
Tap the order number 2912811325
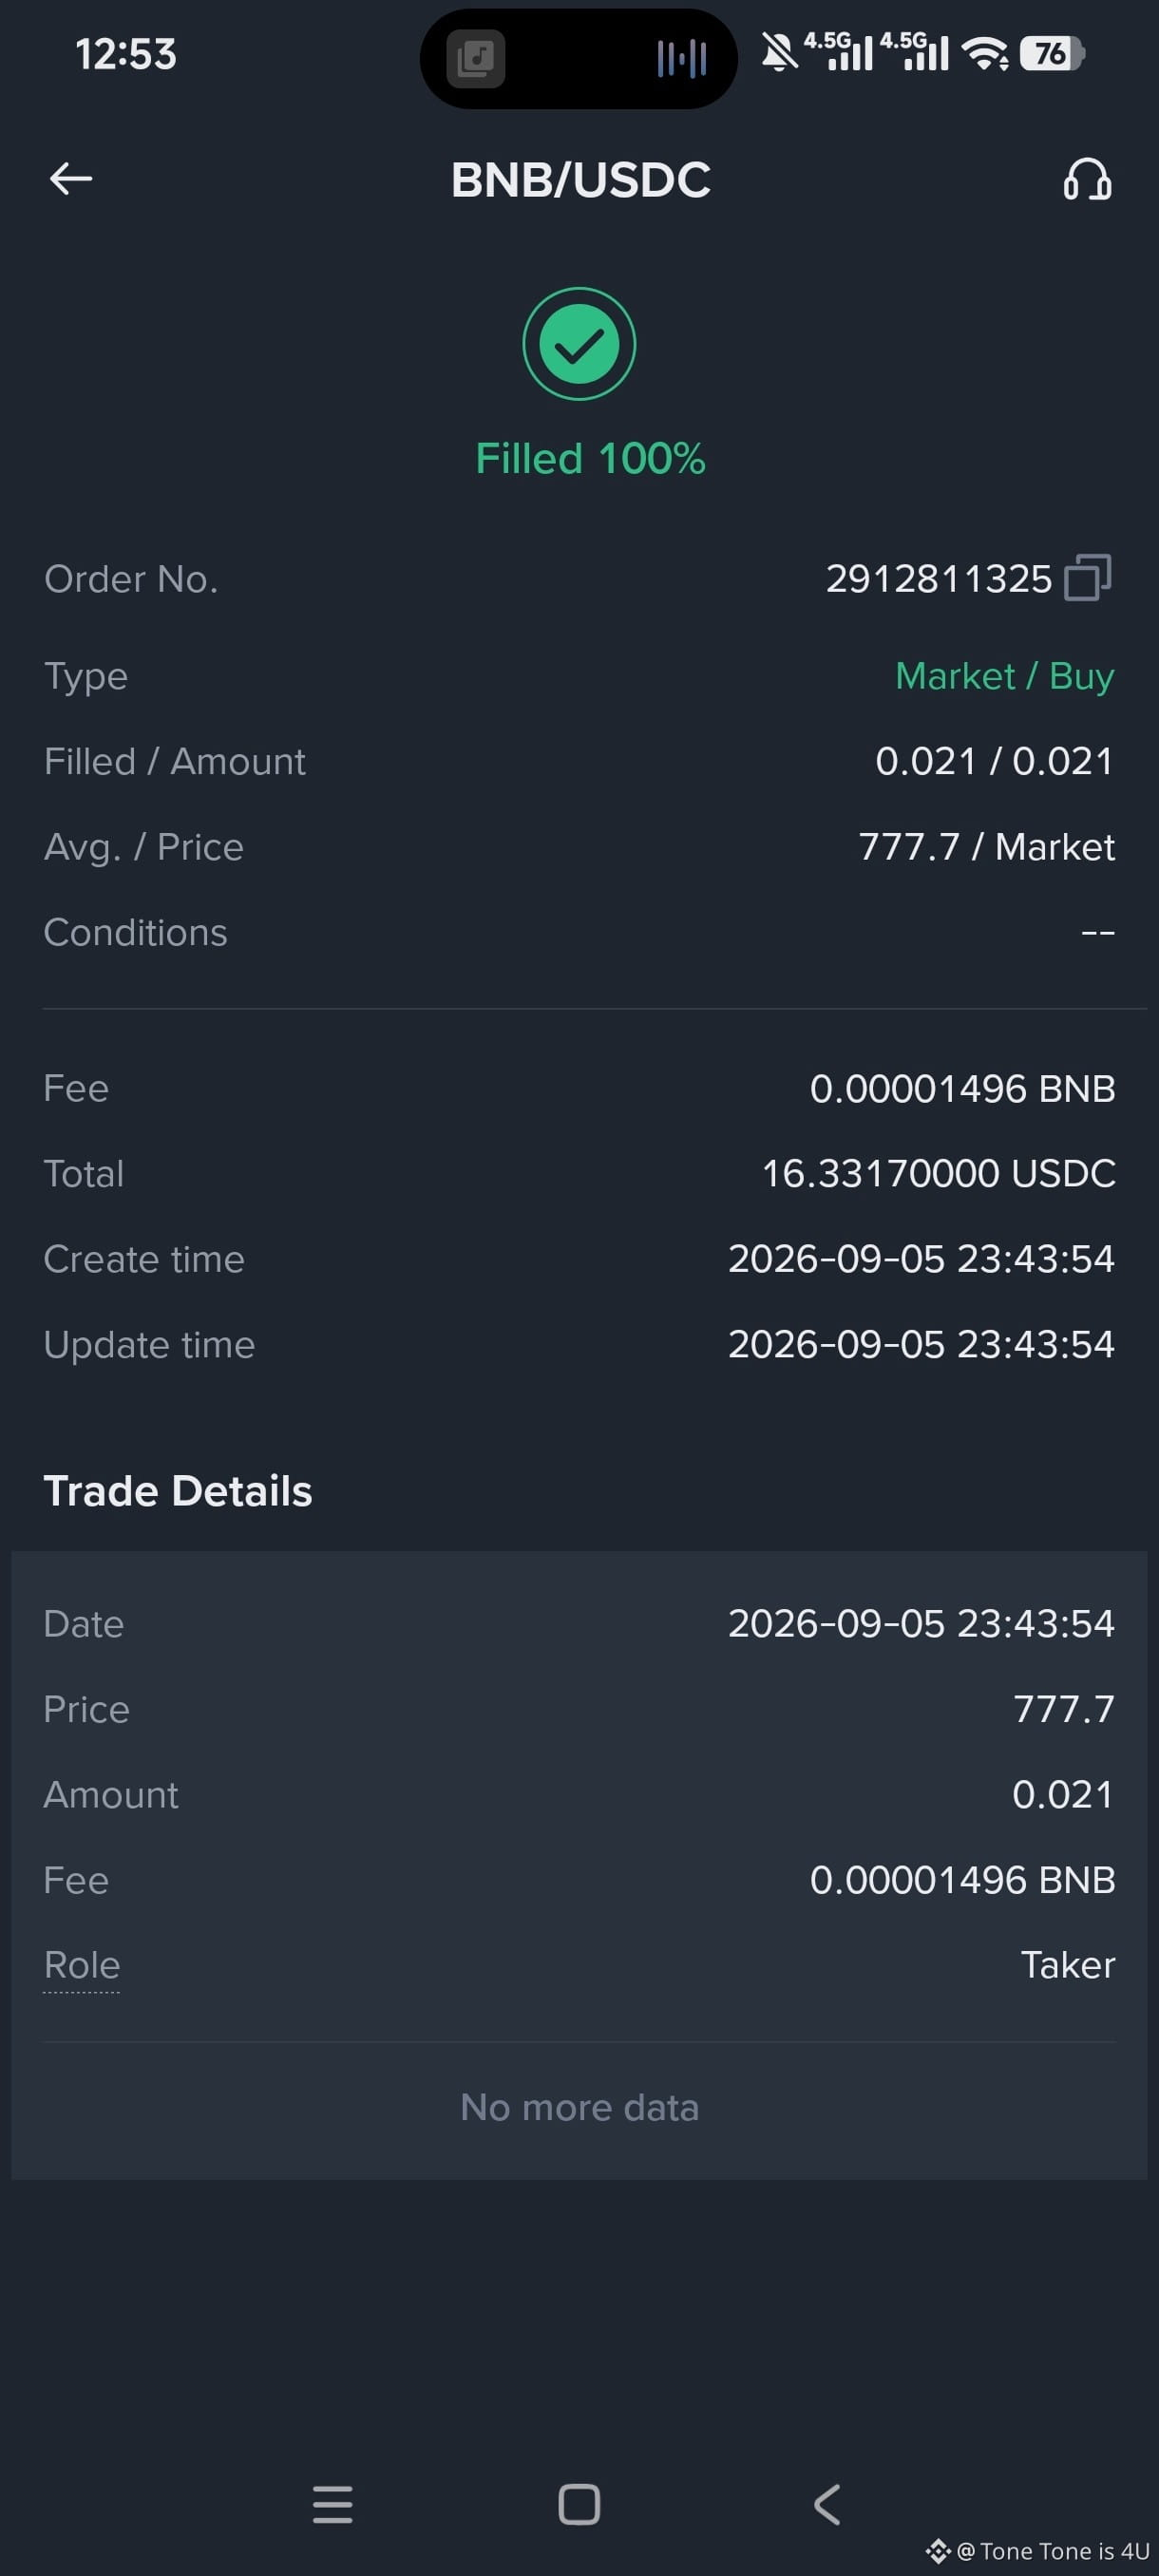[x=938, y=579]
